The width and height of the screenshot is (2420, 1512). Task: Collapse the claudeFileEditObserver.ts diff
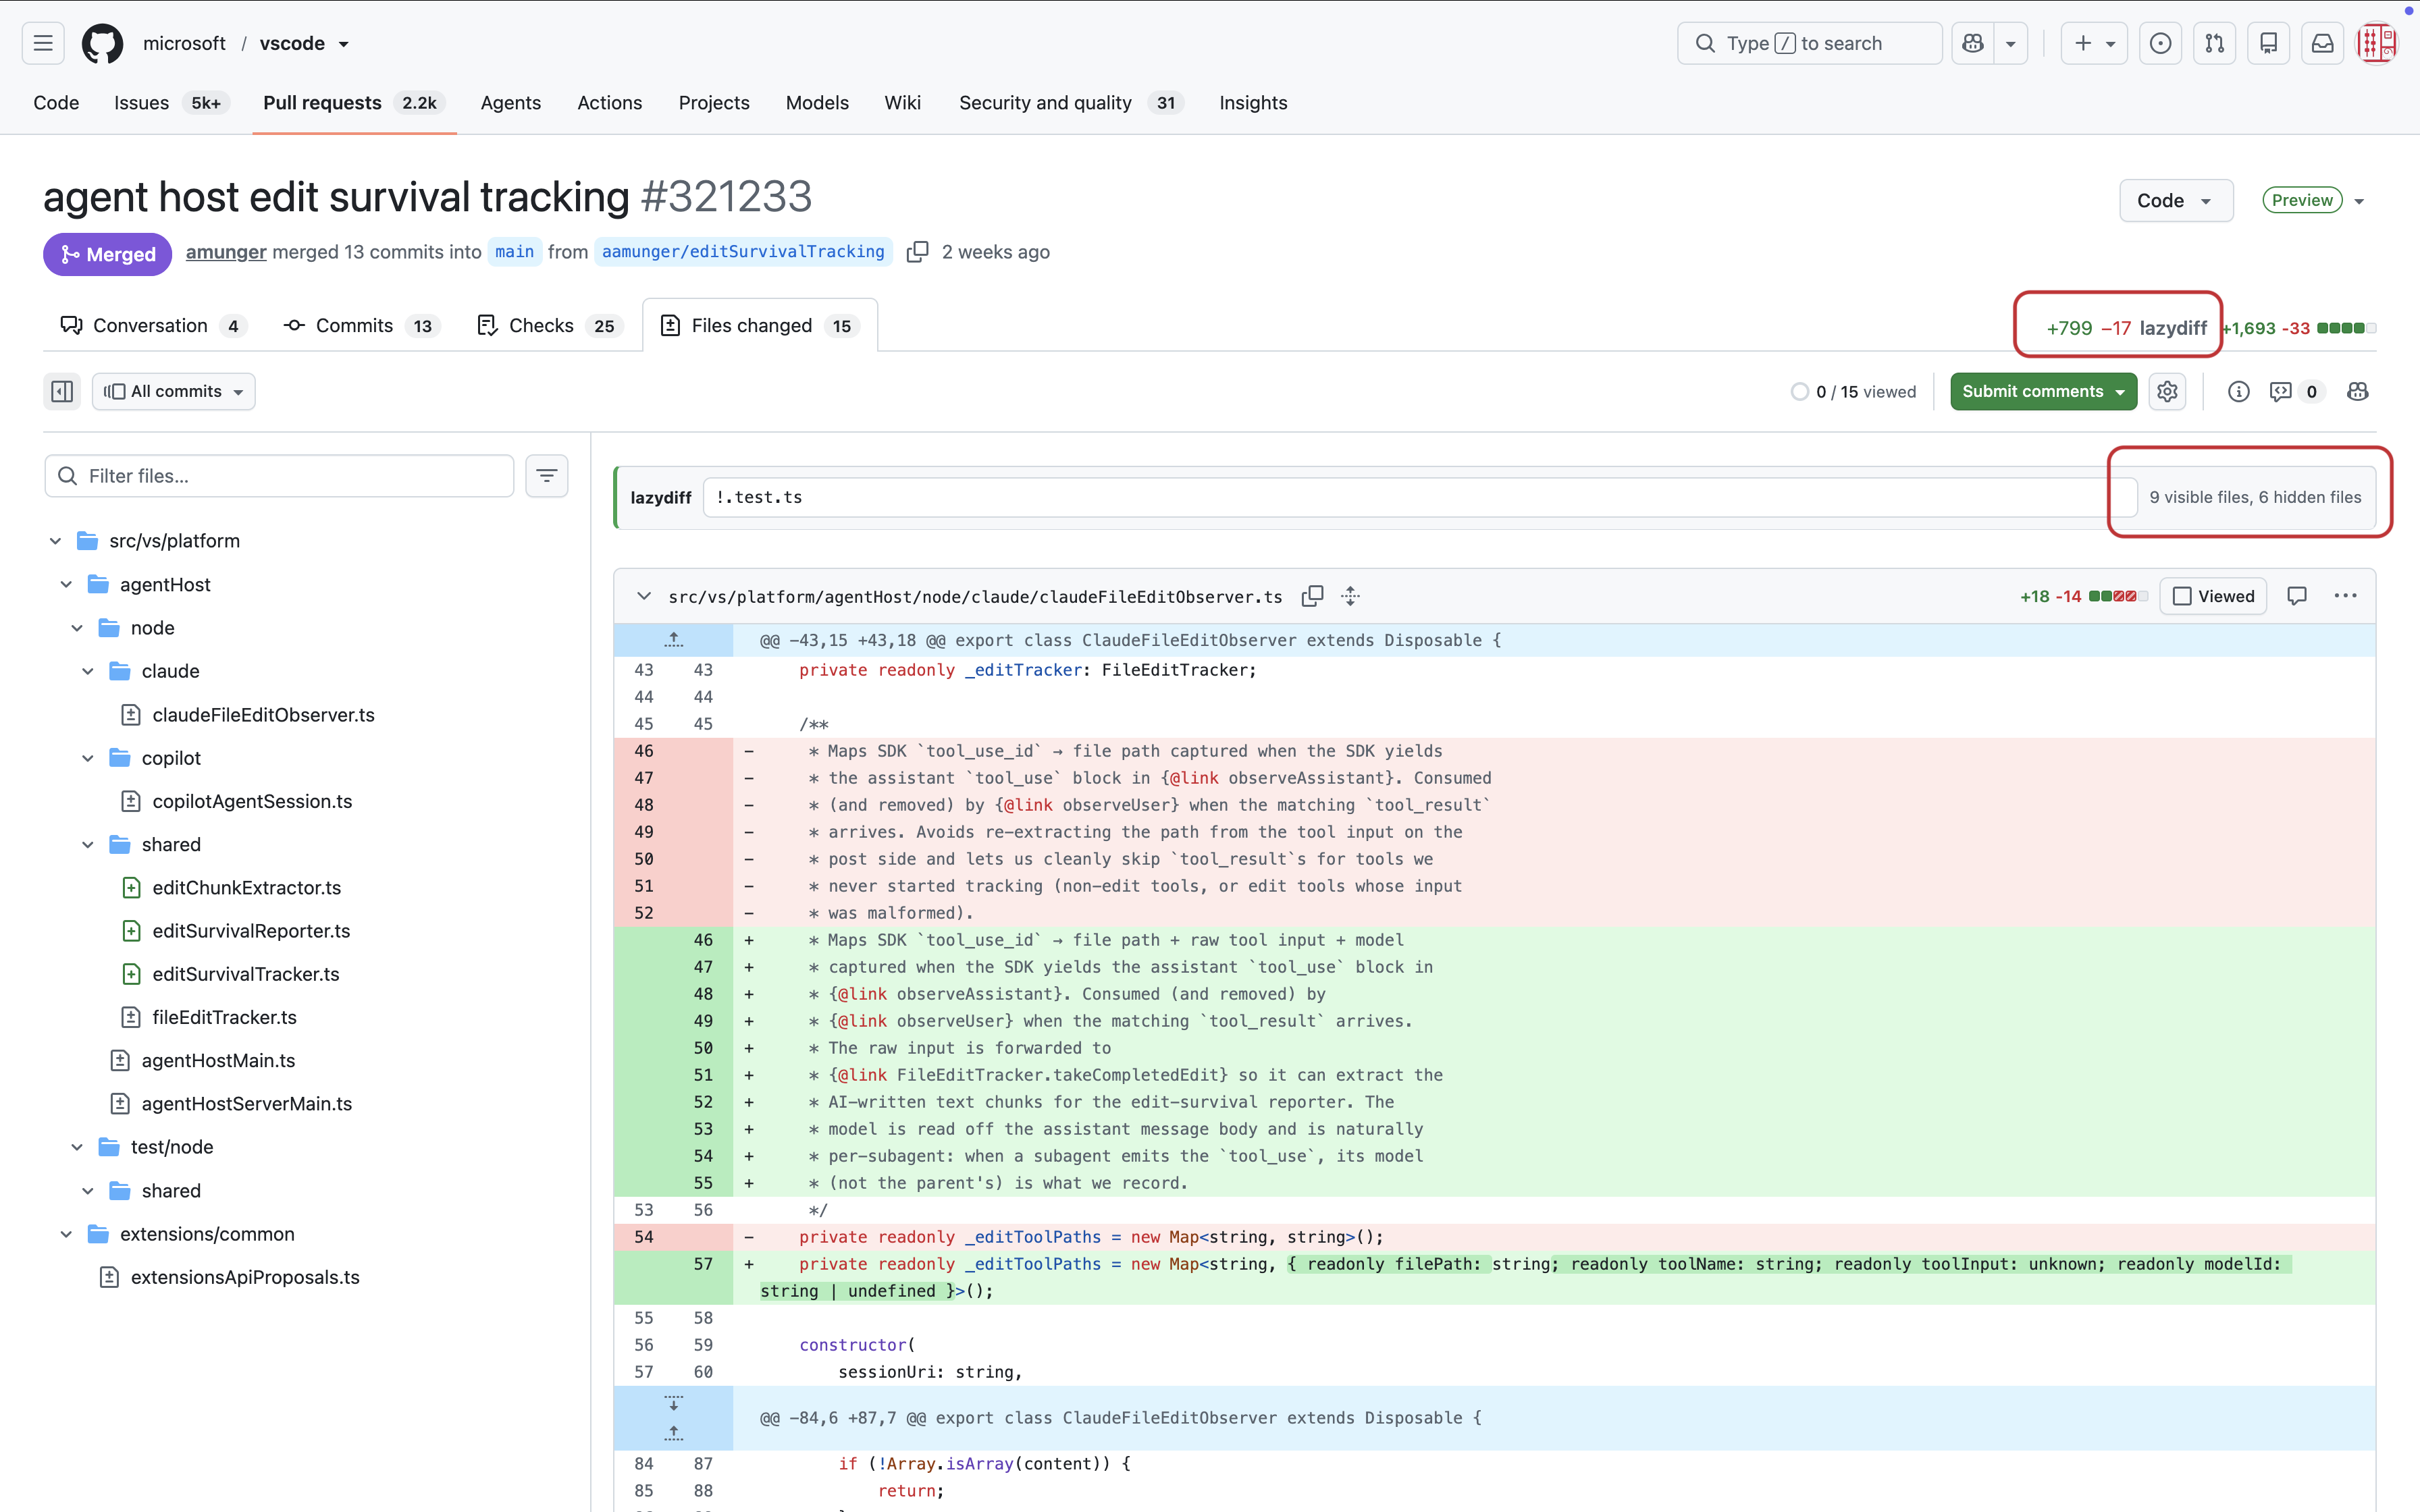point(643,596)
